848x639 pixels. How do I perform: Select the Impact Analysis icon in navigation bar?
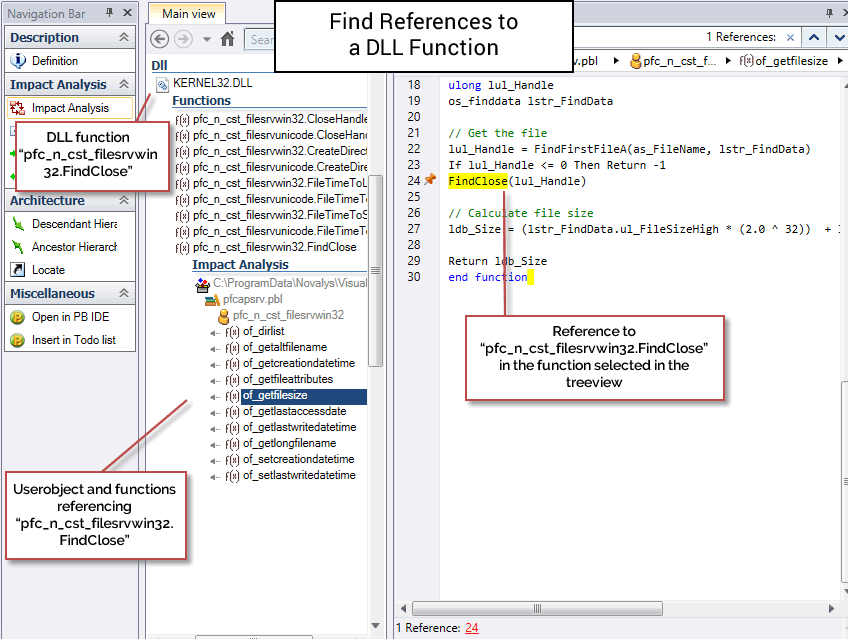[18, 108]
